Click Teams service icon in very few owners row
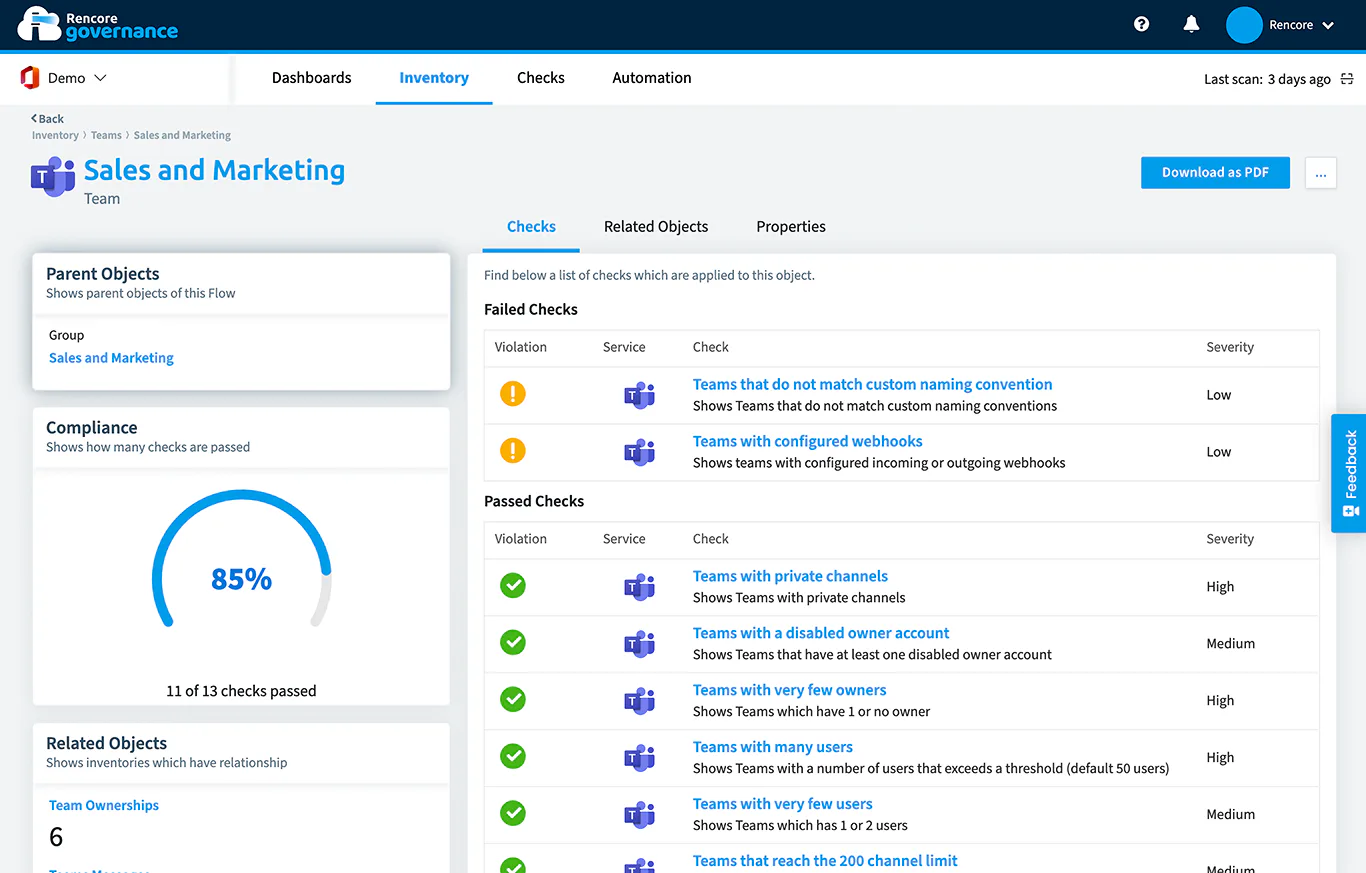 [x=639, y=701]
